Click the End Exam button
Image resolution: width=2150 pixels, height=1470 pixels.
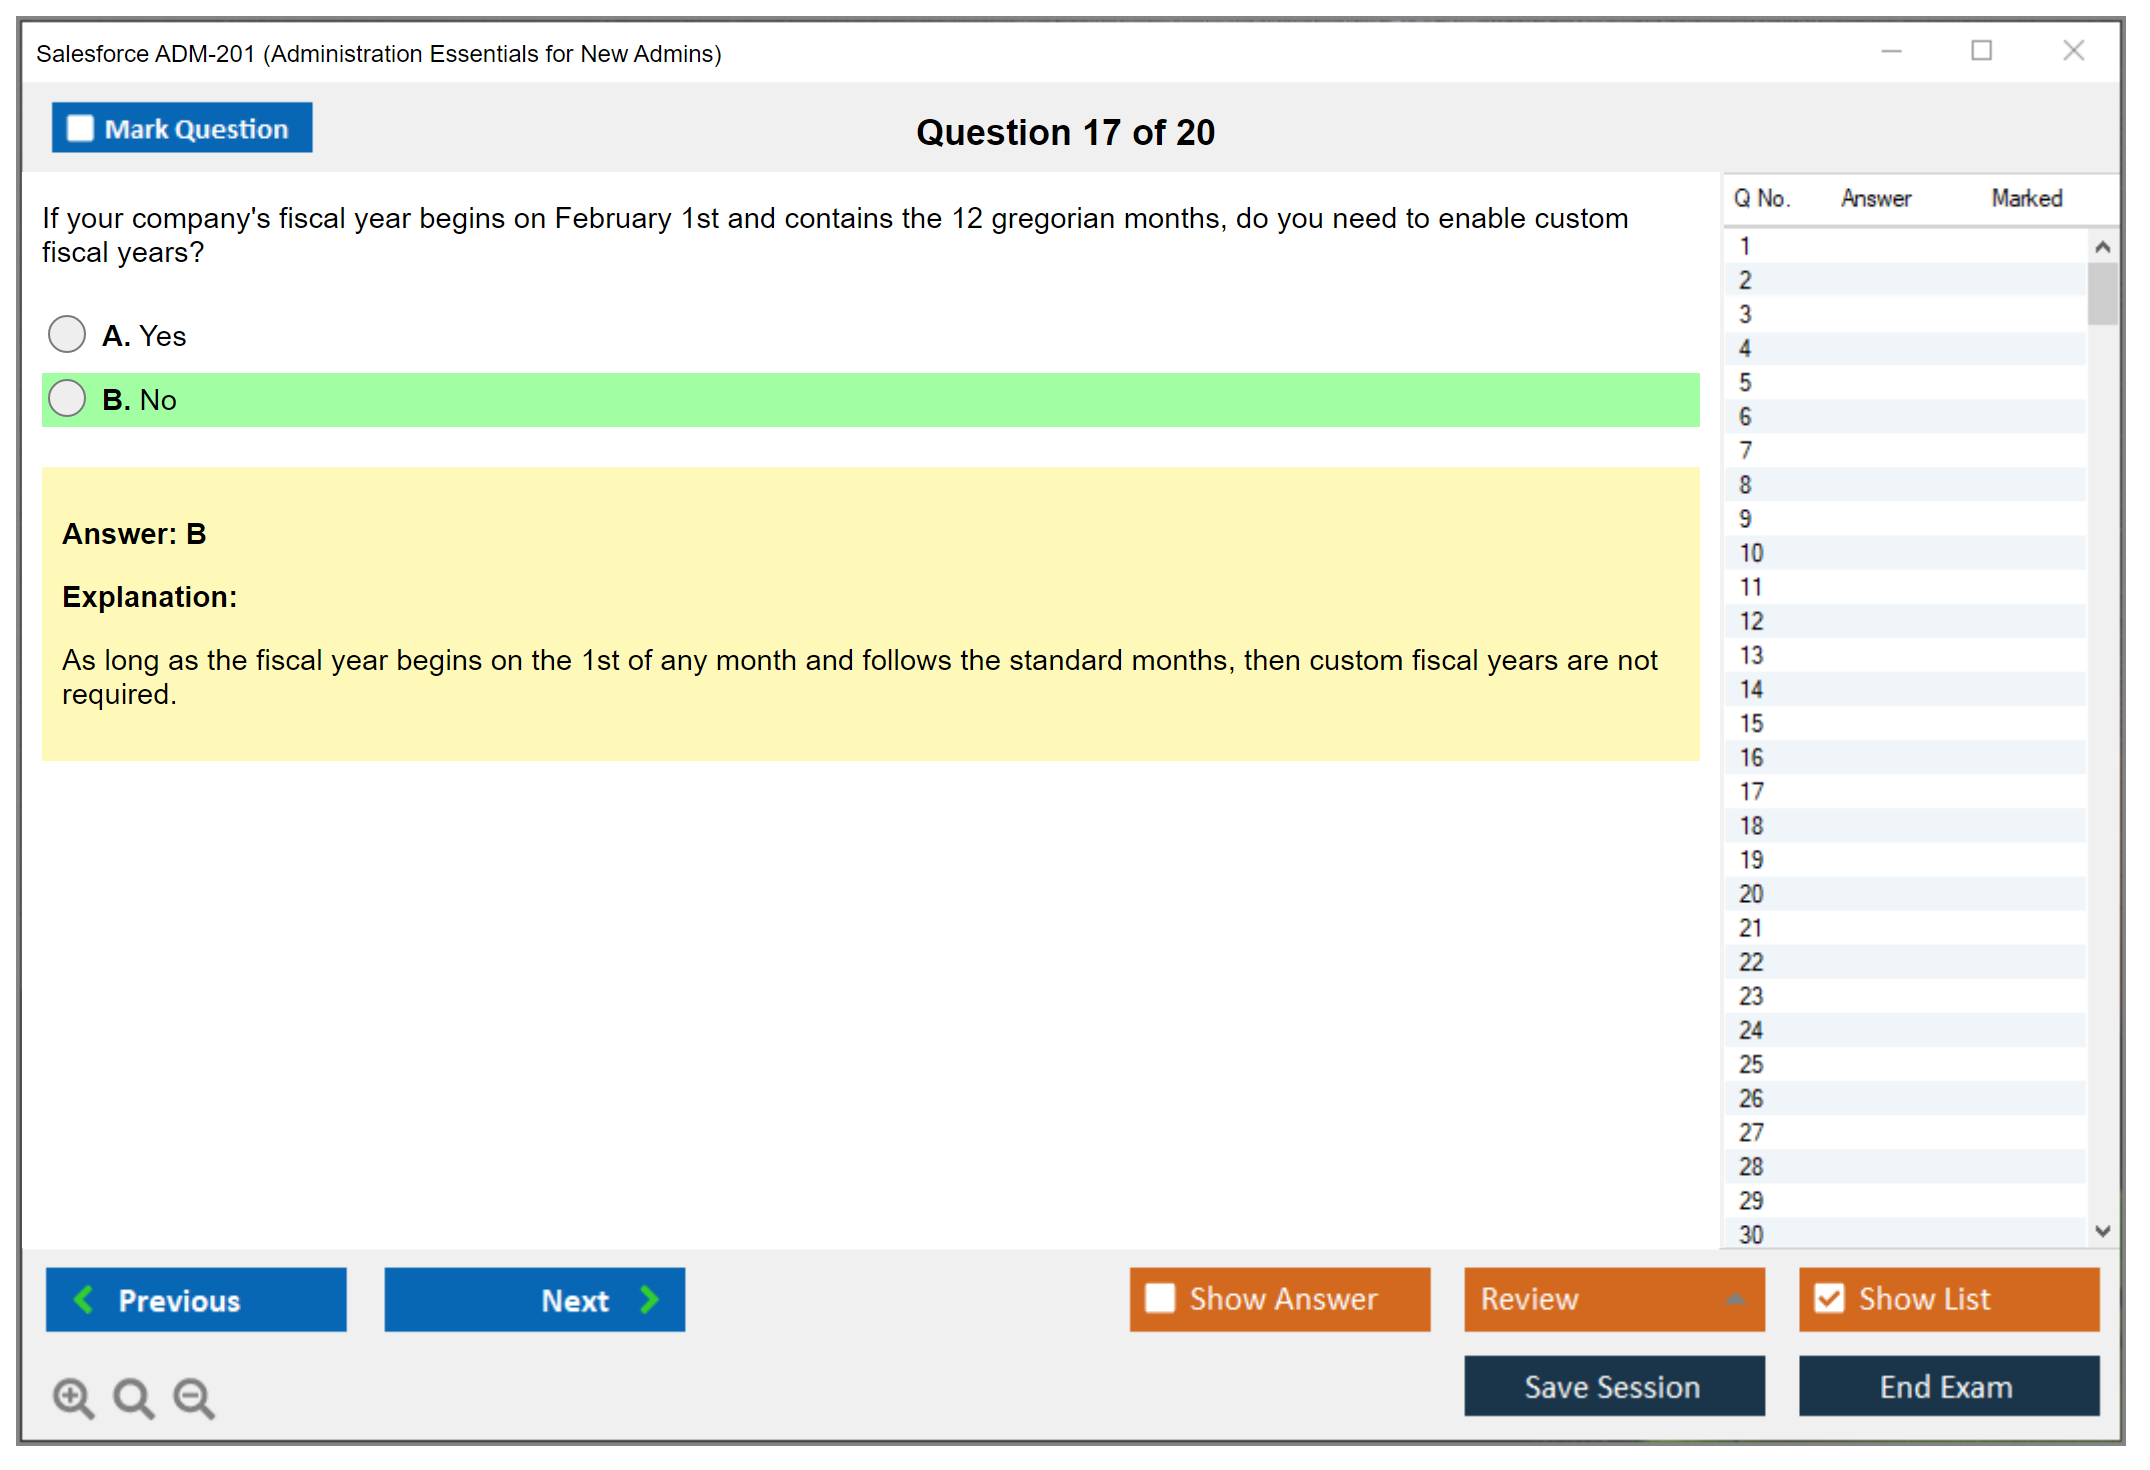tap(1947, 1386)
